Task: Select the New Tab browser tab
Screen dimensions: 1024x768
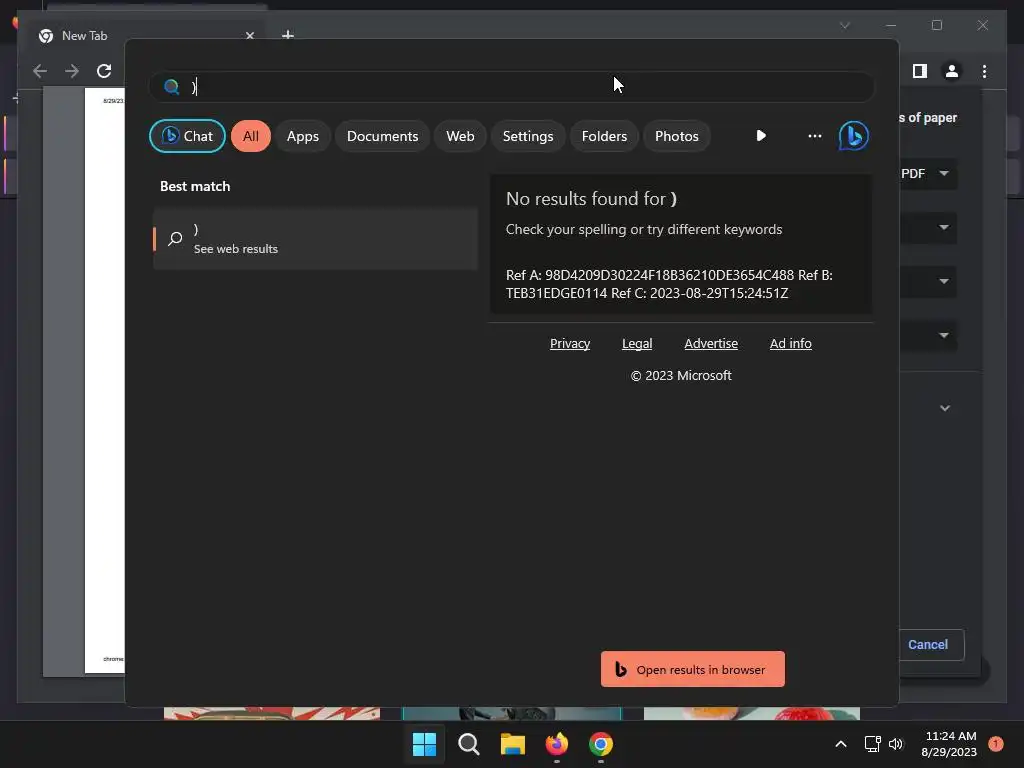Action: 147,35
